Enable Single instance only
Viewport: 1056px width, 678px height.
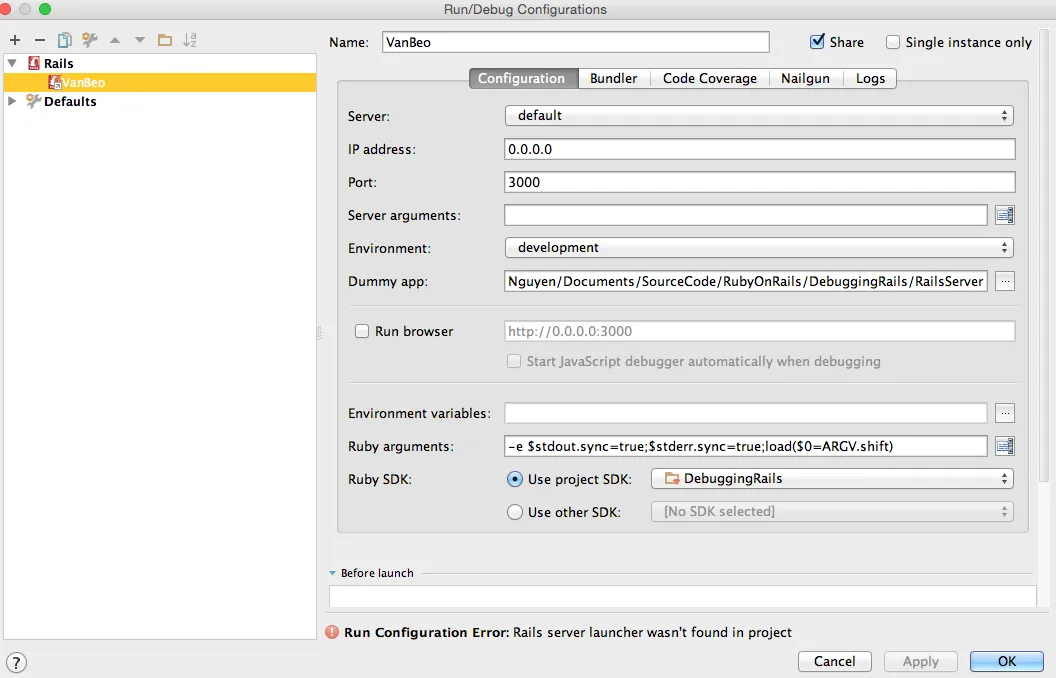pos(892,42)
